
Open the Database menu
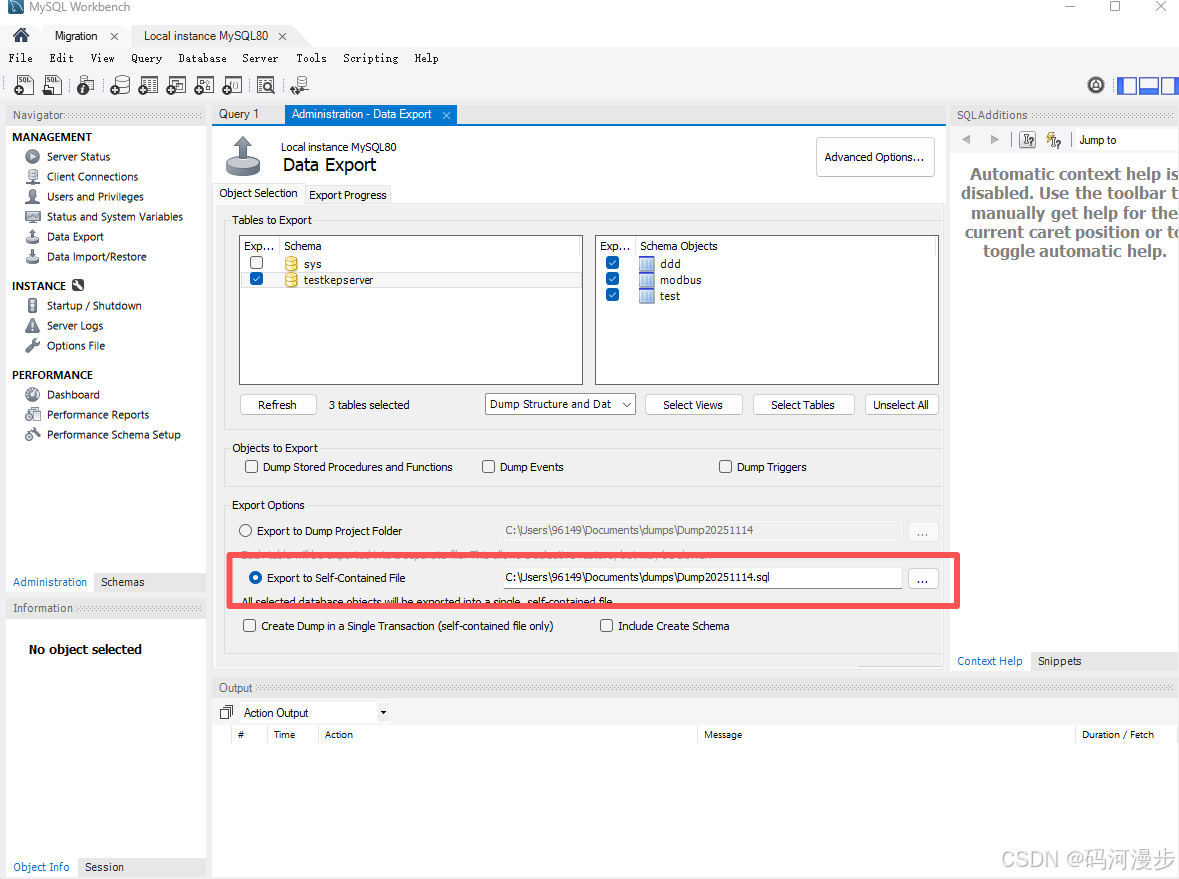click(202, 58)
